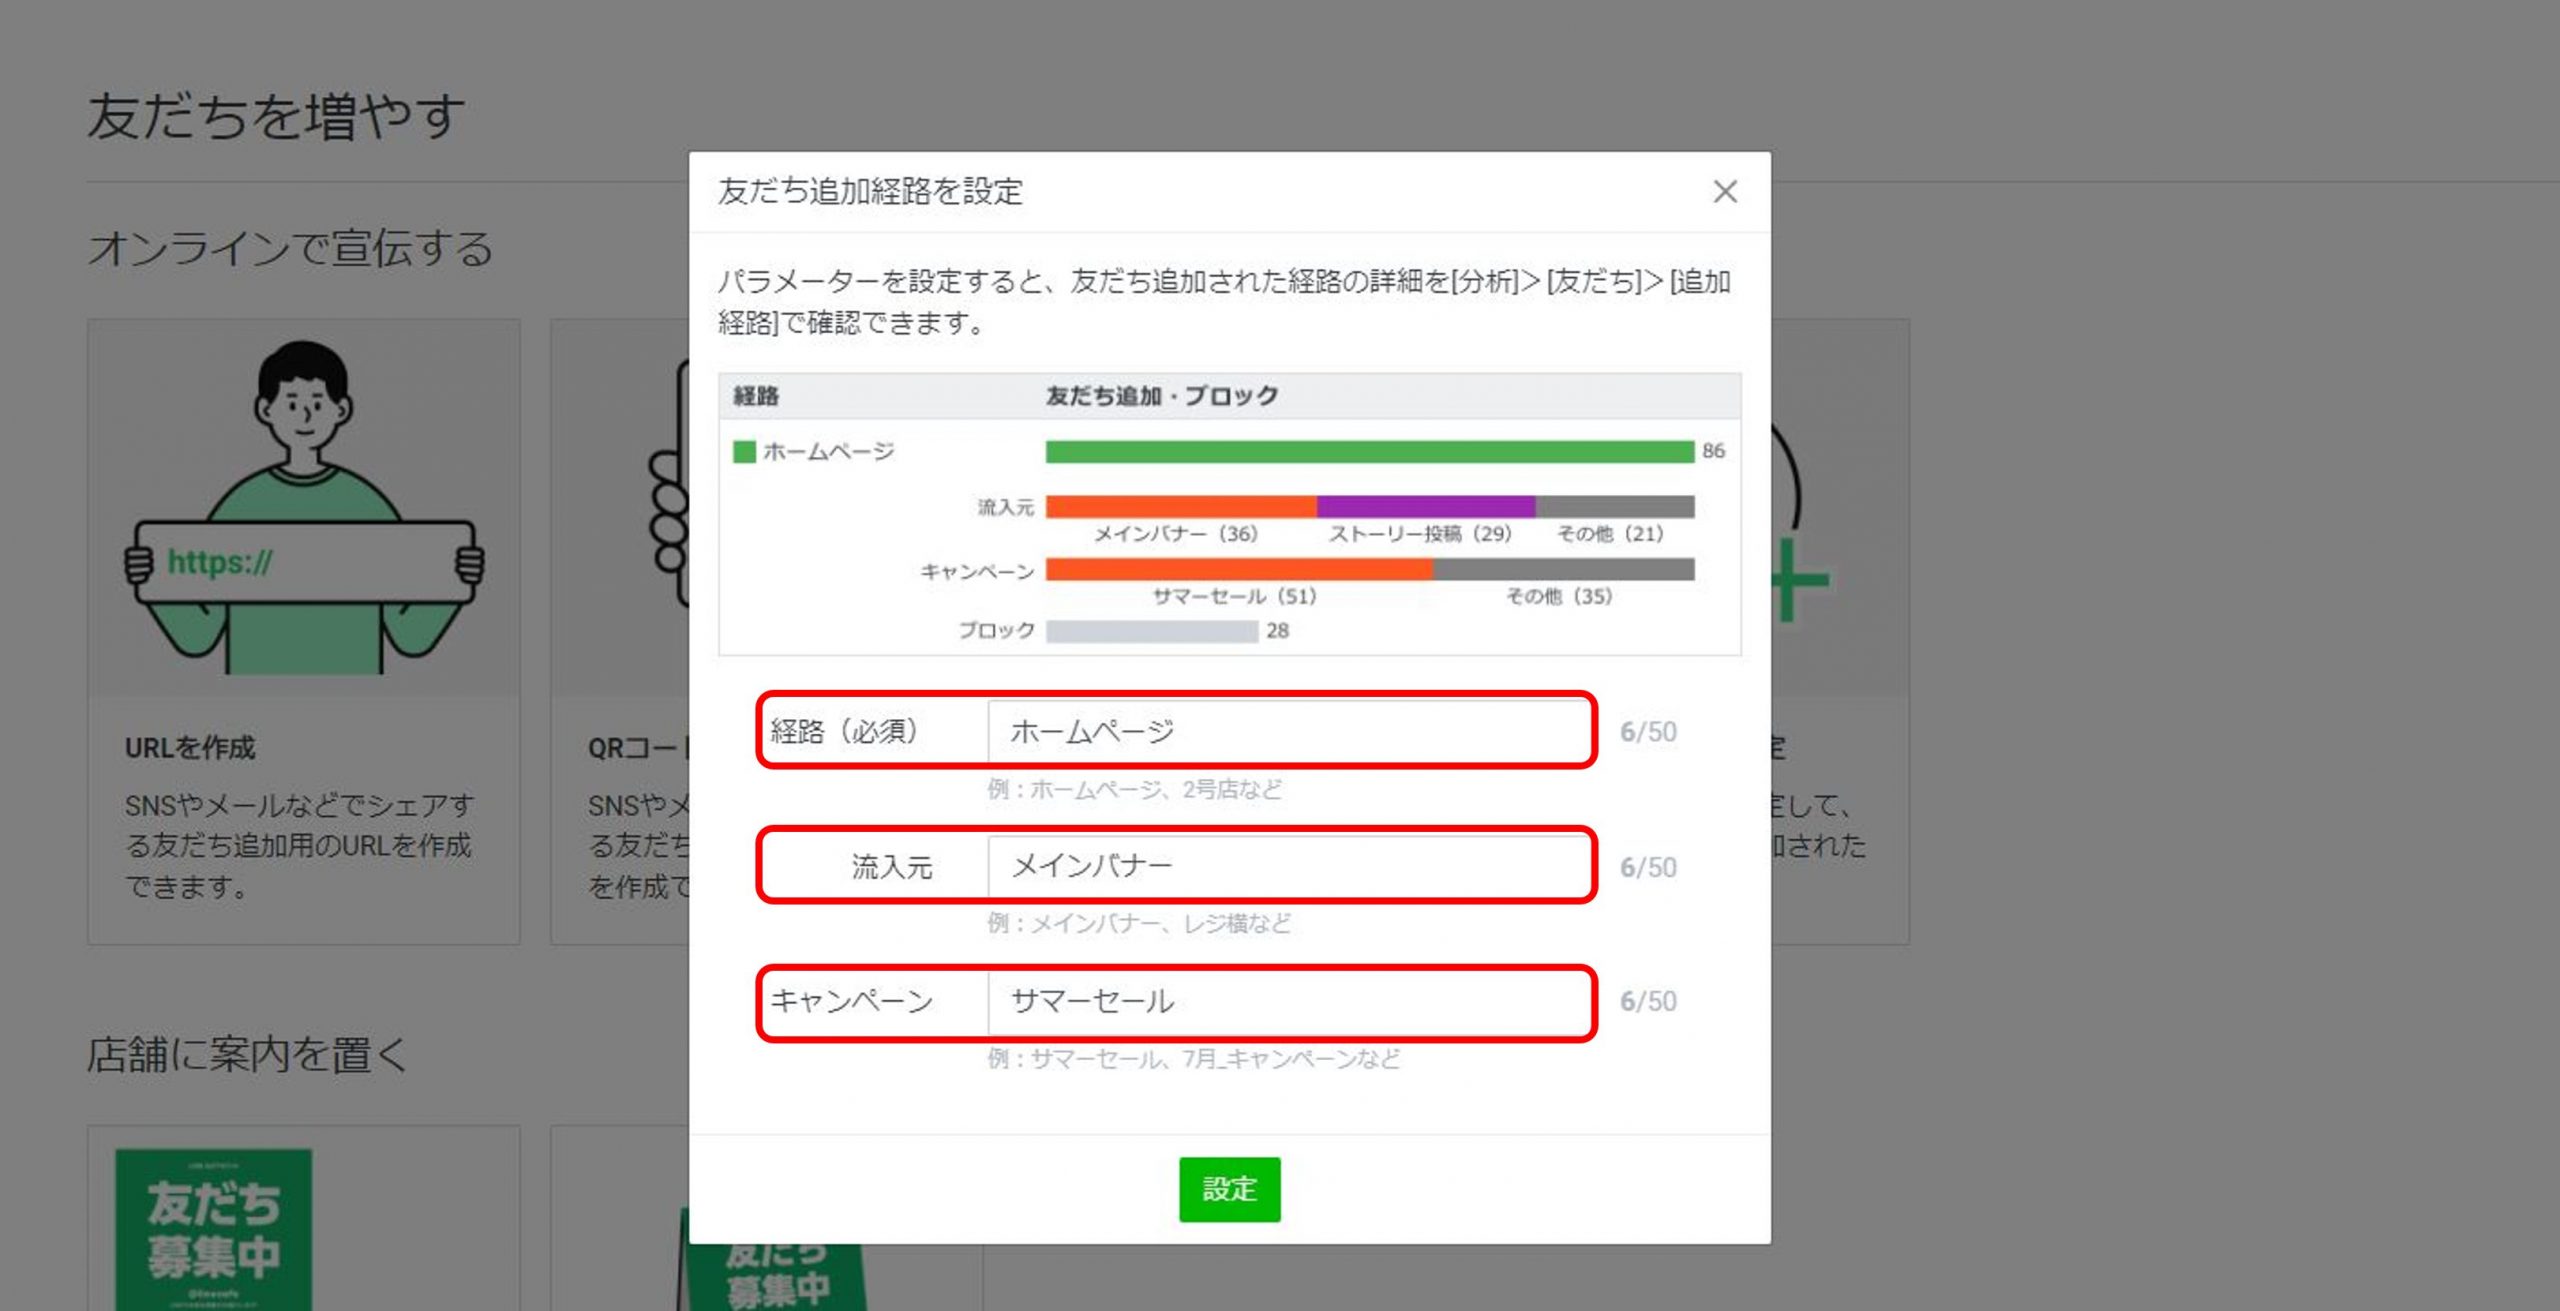Image resolution: width=2560 pixels, height=1311 pixels.
Task: Click the grey その他 (21) bar segment
Action: 1615,507
